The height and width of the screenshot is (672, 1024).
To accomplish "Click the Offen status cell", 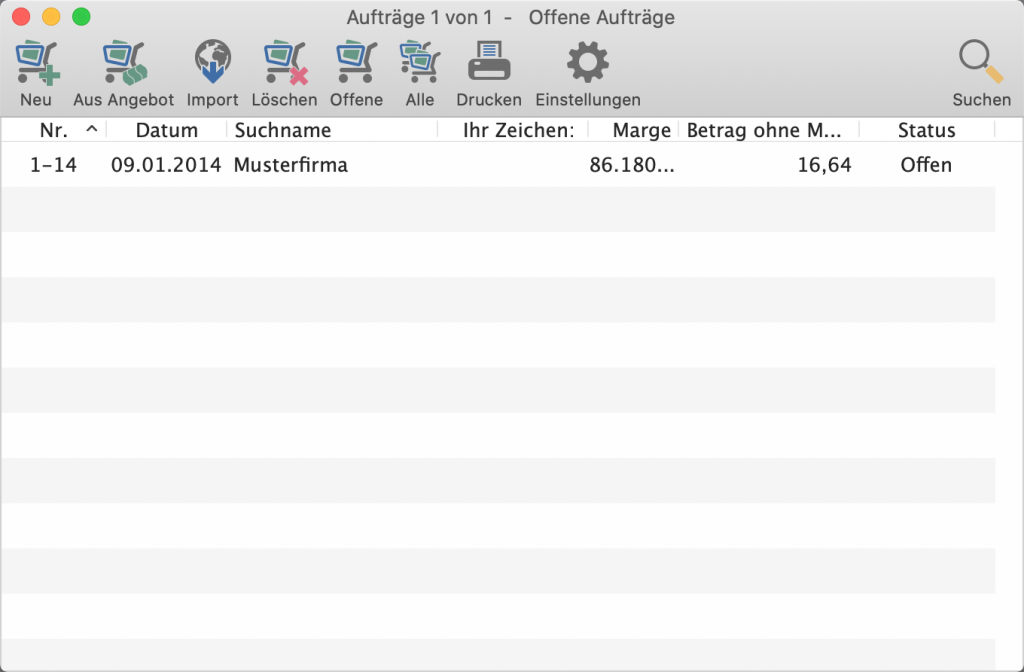I will click(926, 165).
